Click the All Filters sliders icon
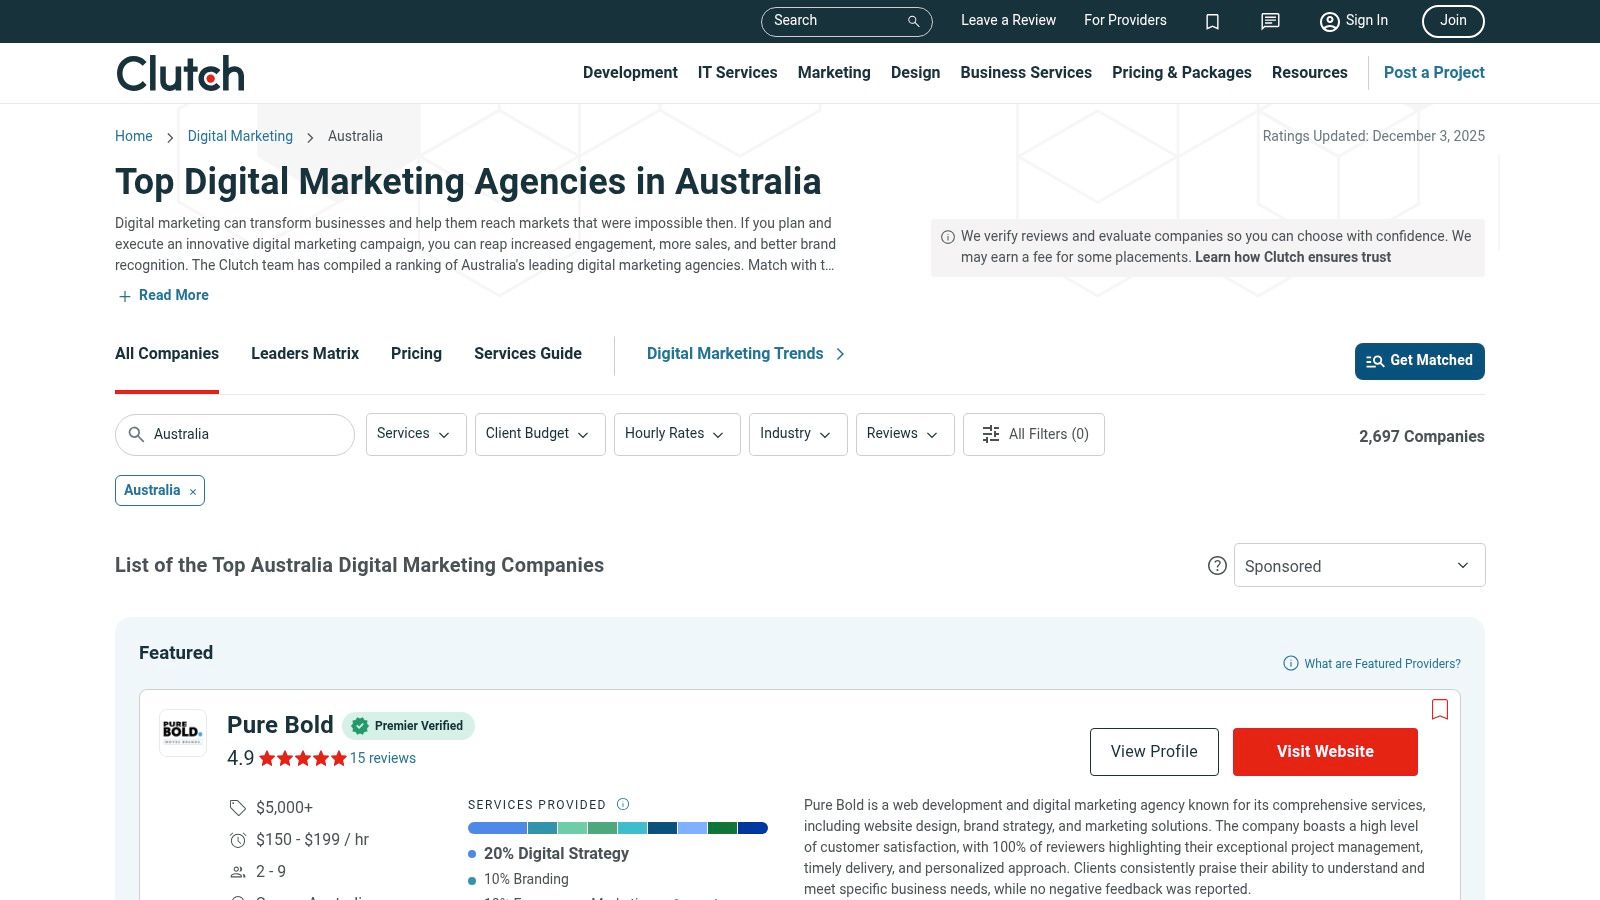The width and height of the screenshot is (1600, 900). 990,434
